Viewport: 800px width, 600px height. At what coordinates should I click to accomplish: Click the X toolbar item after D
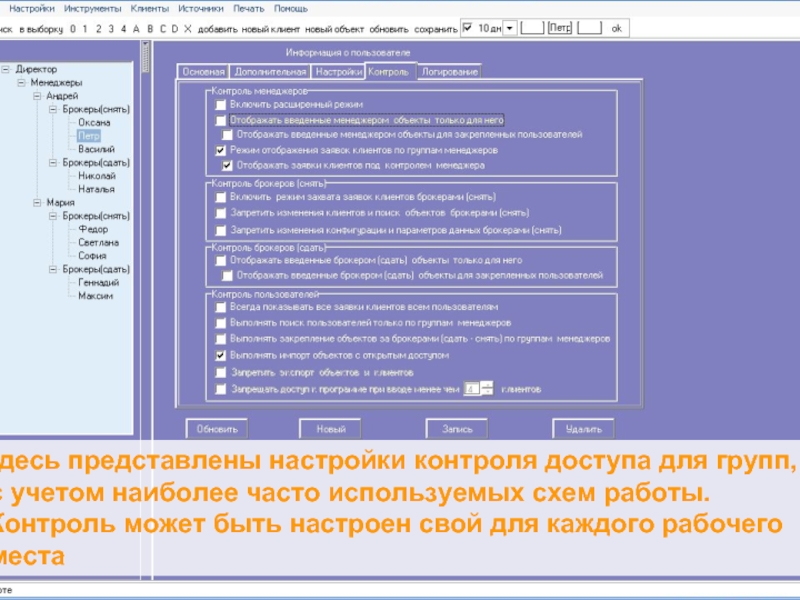pyautogui.click(x=187, y=29)
